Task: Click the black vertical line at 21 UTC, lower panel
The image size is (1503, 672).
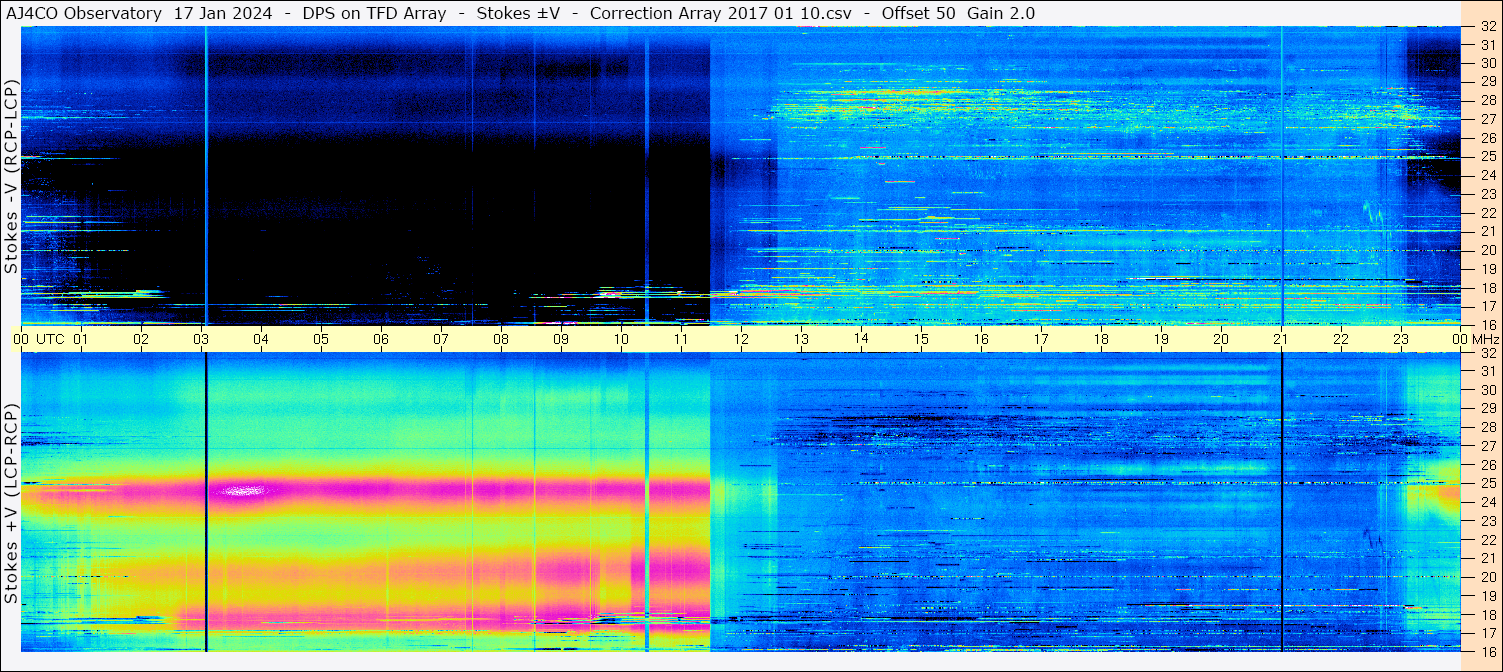Action: pyautogui.click(x=1282, y=502)
